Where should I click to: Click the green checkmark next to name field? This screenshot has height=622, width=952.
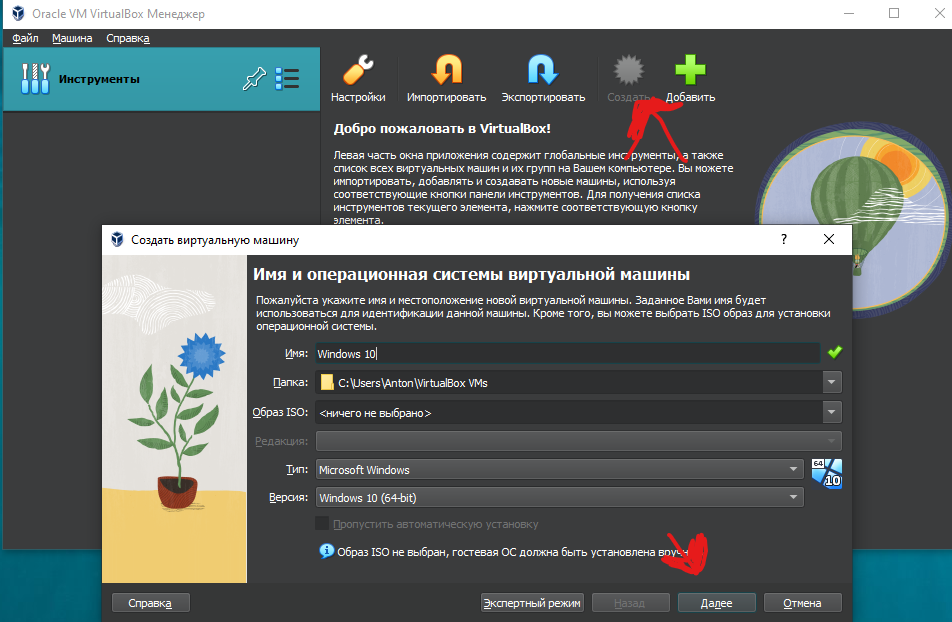(x=835, y=352)
